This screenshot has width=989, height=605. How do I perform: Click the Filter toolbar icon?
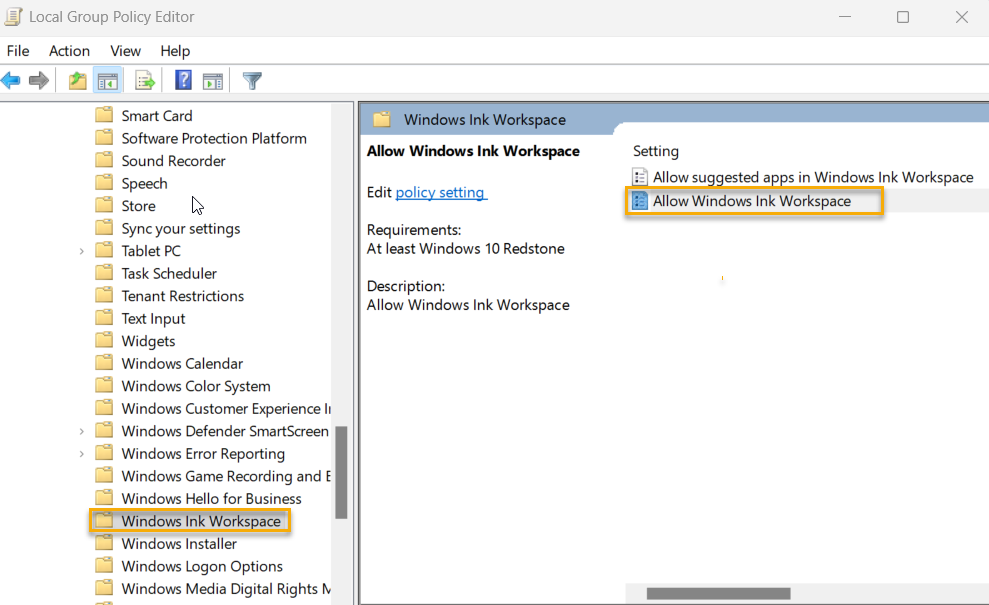pyautogui.click(x=252, y=80)
